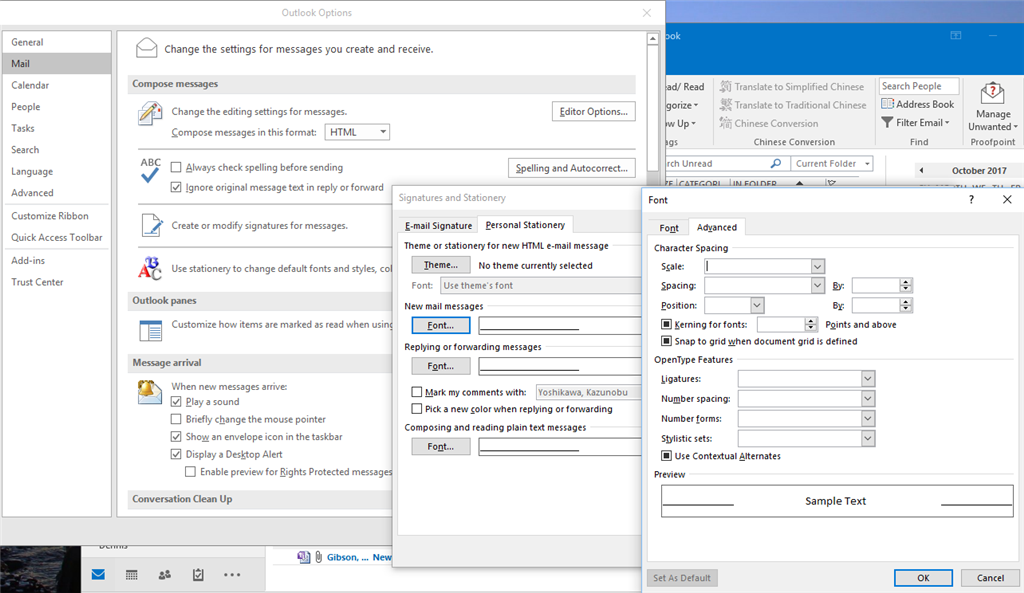Click Translate to Simplified Chinese

tap(792, 86)
